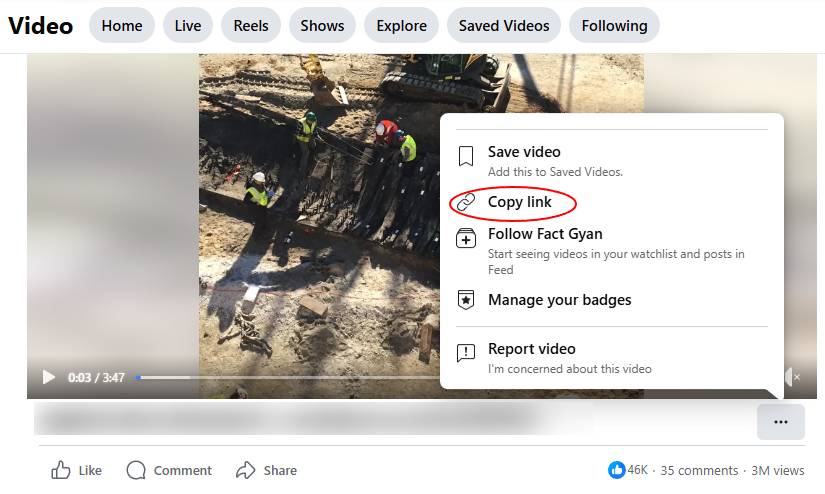
Task: Open the Saved Videos tab
Action: tap(504, 26)
